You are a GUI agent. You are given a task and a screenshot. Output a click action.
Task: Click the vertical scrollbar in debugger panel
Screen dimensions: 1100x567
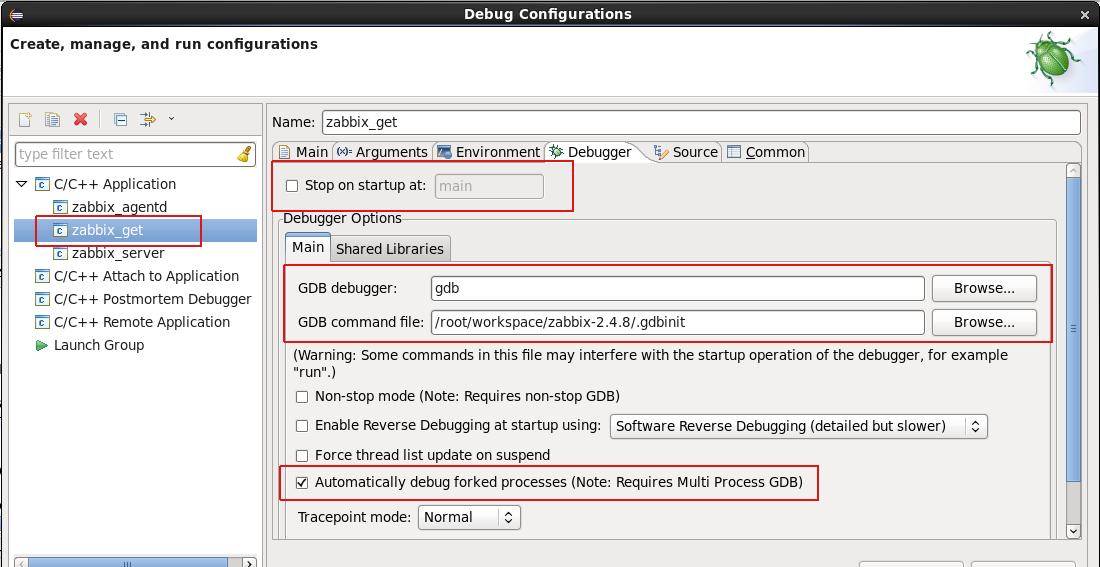1073,329
